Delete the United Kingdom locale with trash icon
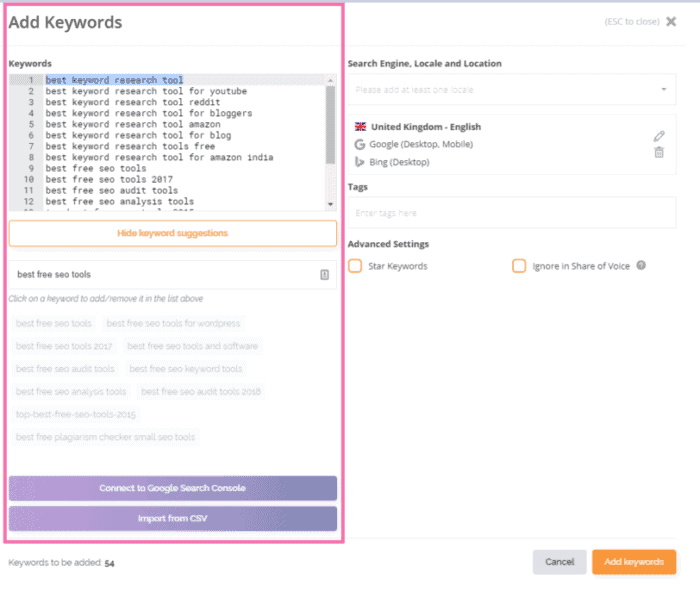 click(x=659, y=152)
